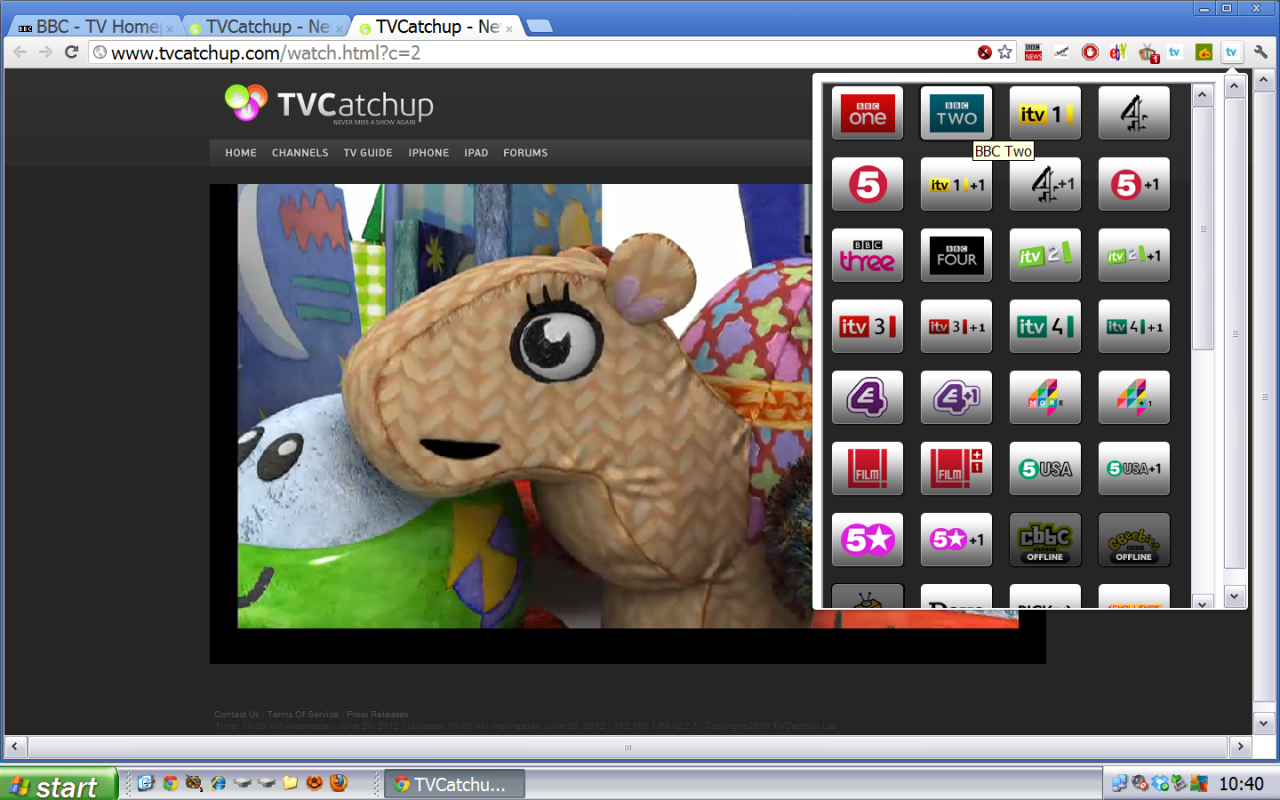The image size is (1280, 800).
Task: Select the offline CBeebies channel tile
Action: pyautogui.click(x=1134, y=540)
